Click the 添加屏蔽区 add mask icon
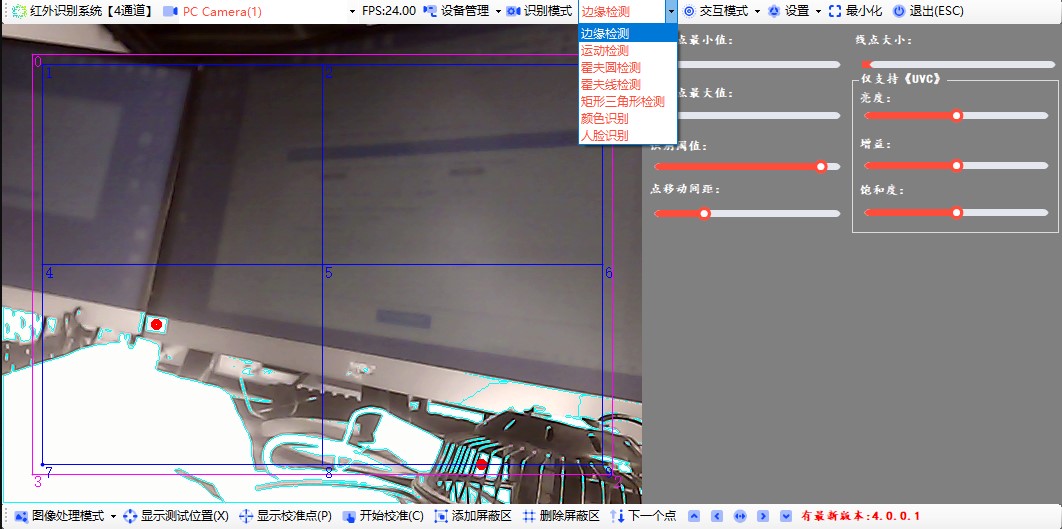Screen dimensions: 1062x529 441,516
